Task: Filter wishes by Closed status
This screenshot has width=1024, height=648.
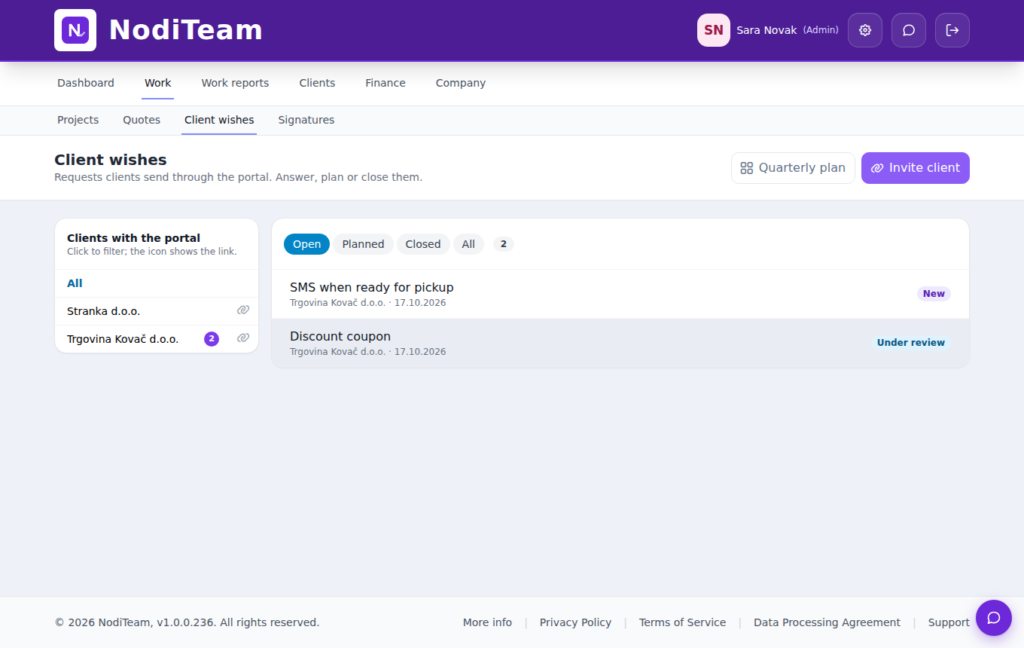Action: pyautogui.click(x=423, y=244)
